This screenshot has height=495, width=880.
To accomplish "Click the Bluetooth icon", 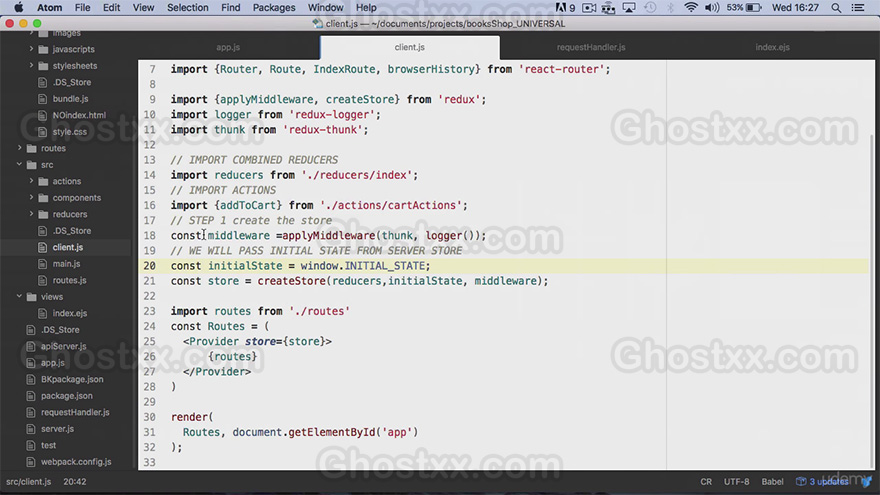I will (x=670, y=7).
